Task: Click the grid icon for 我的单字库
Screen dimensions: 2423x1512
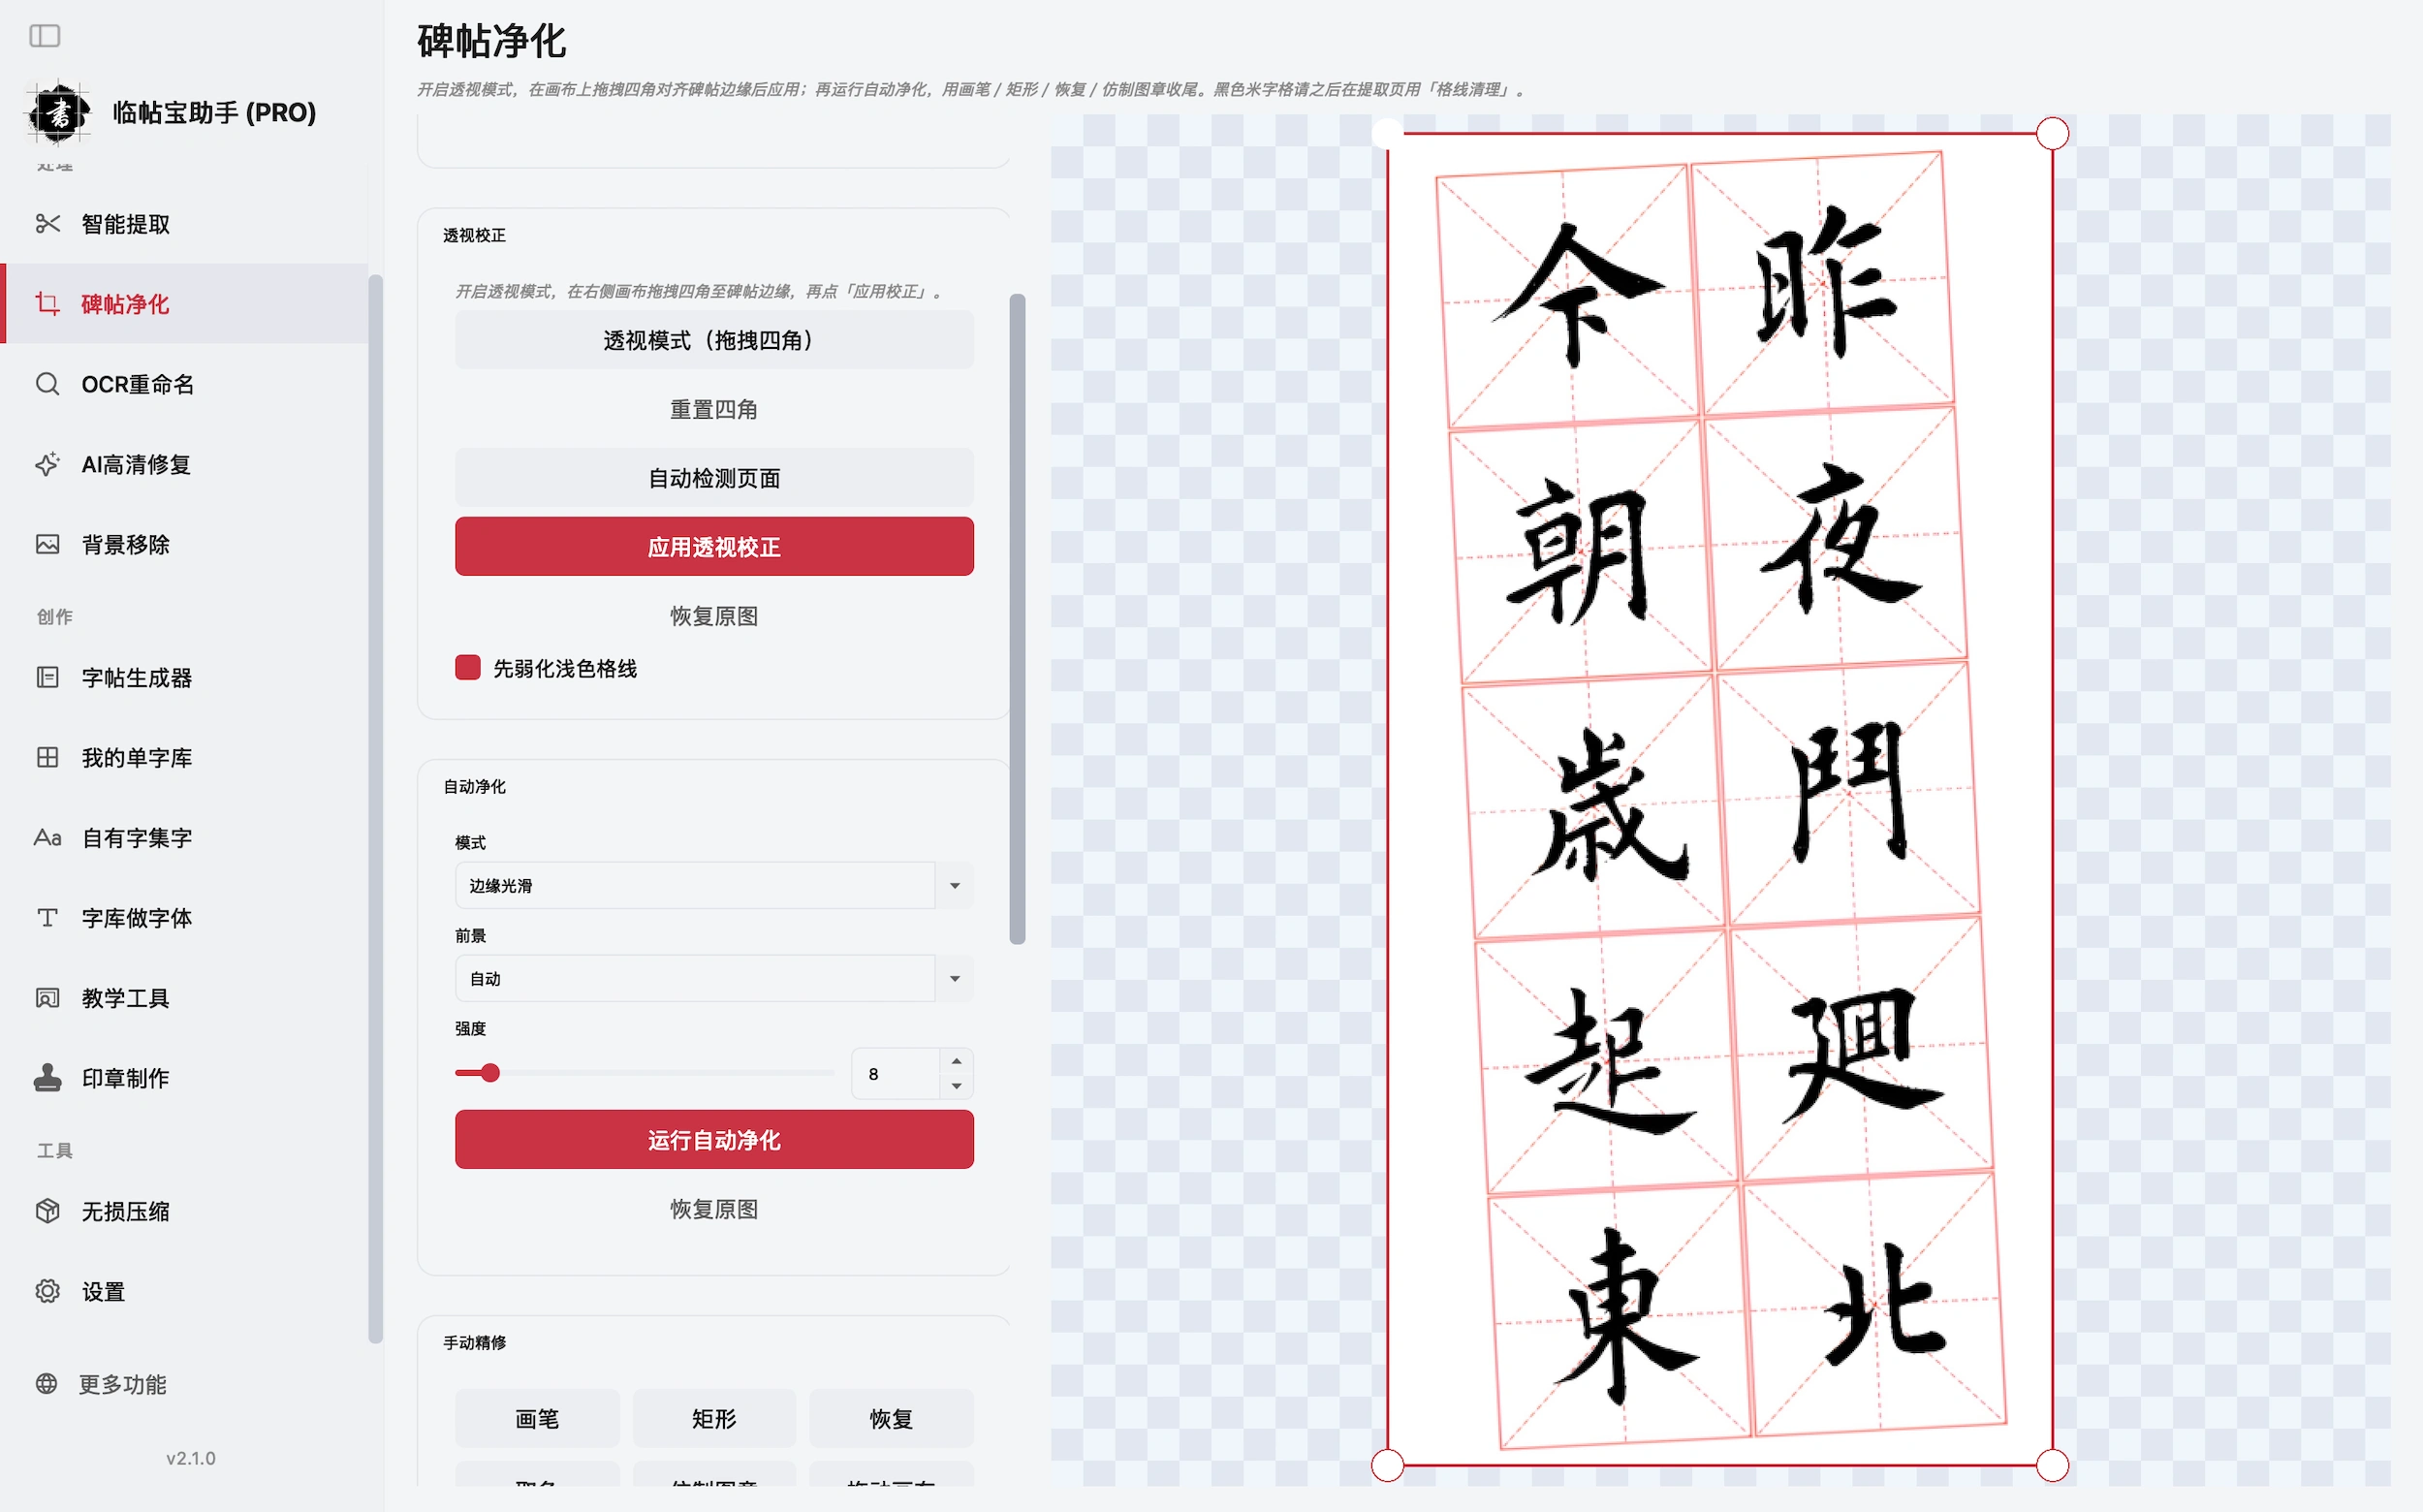Action: (x=47, y=757)
